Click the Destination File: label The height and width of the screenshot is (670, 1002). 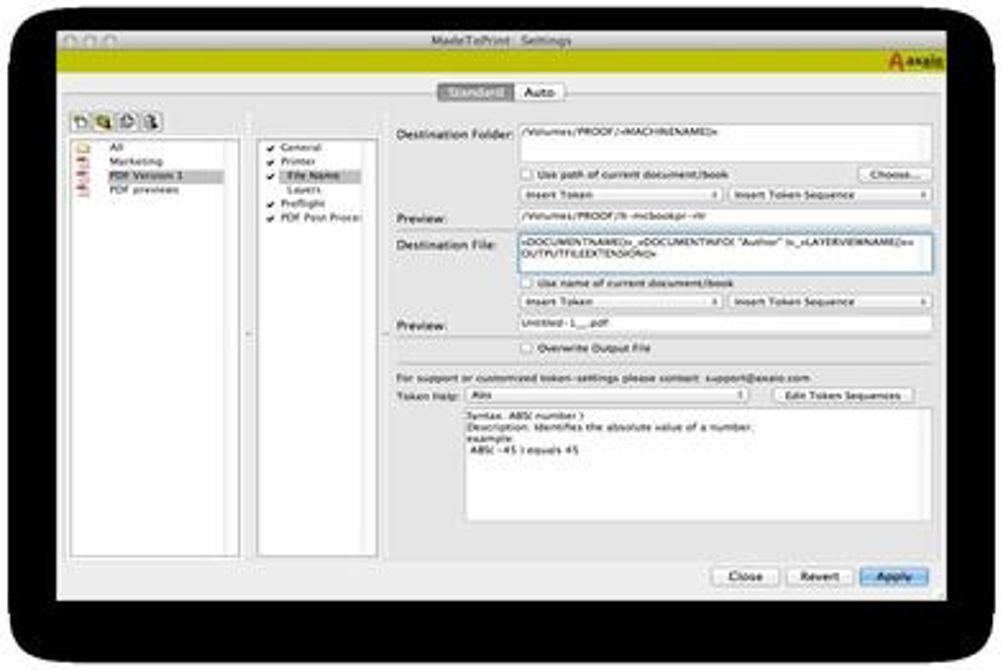point(446,245)
